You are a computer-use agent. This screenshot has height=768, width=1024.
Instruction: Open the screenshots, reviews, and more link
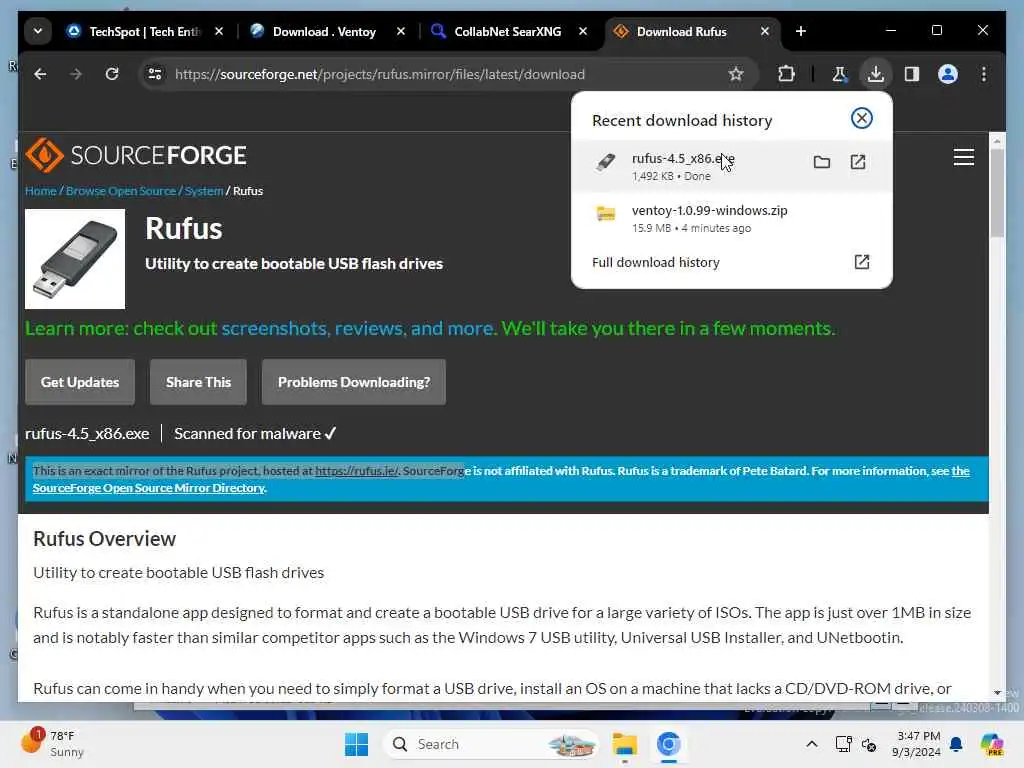pos(358,328)
